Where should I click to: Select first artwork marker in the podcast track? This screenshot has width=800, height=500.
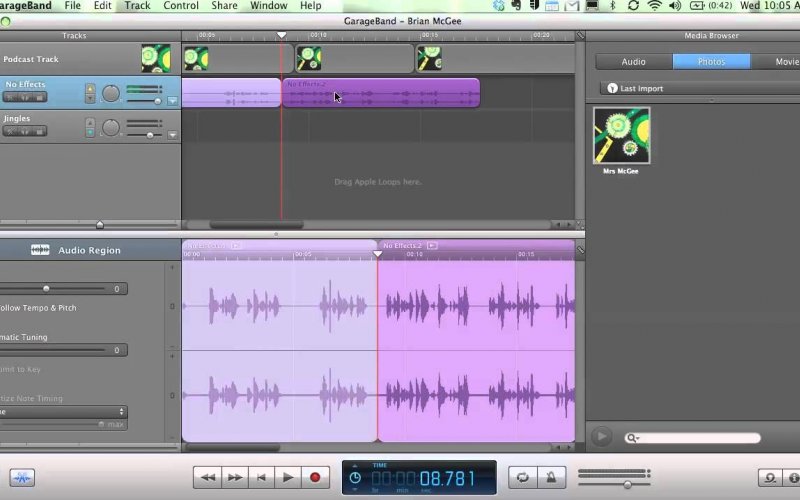[196, 58]
